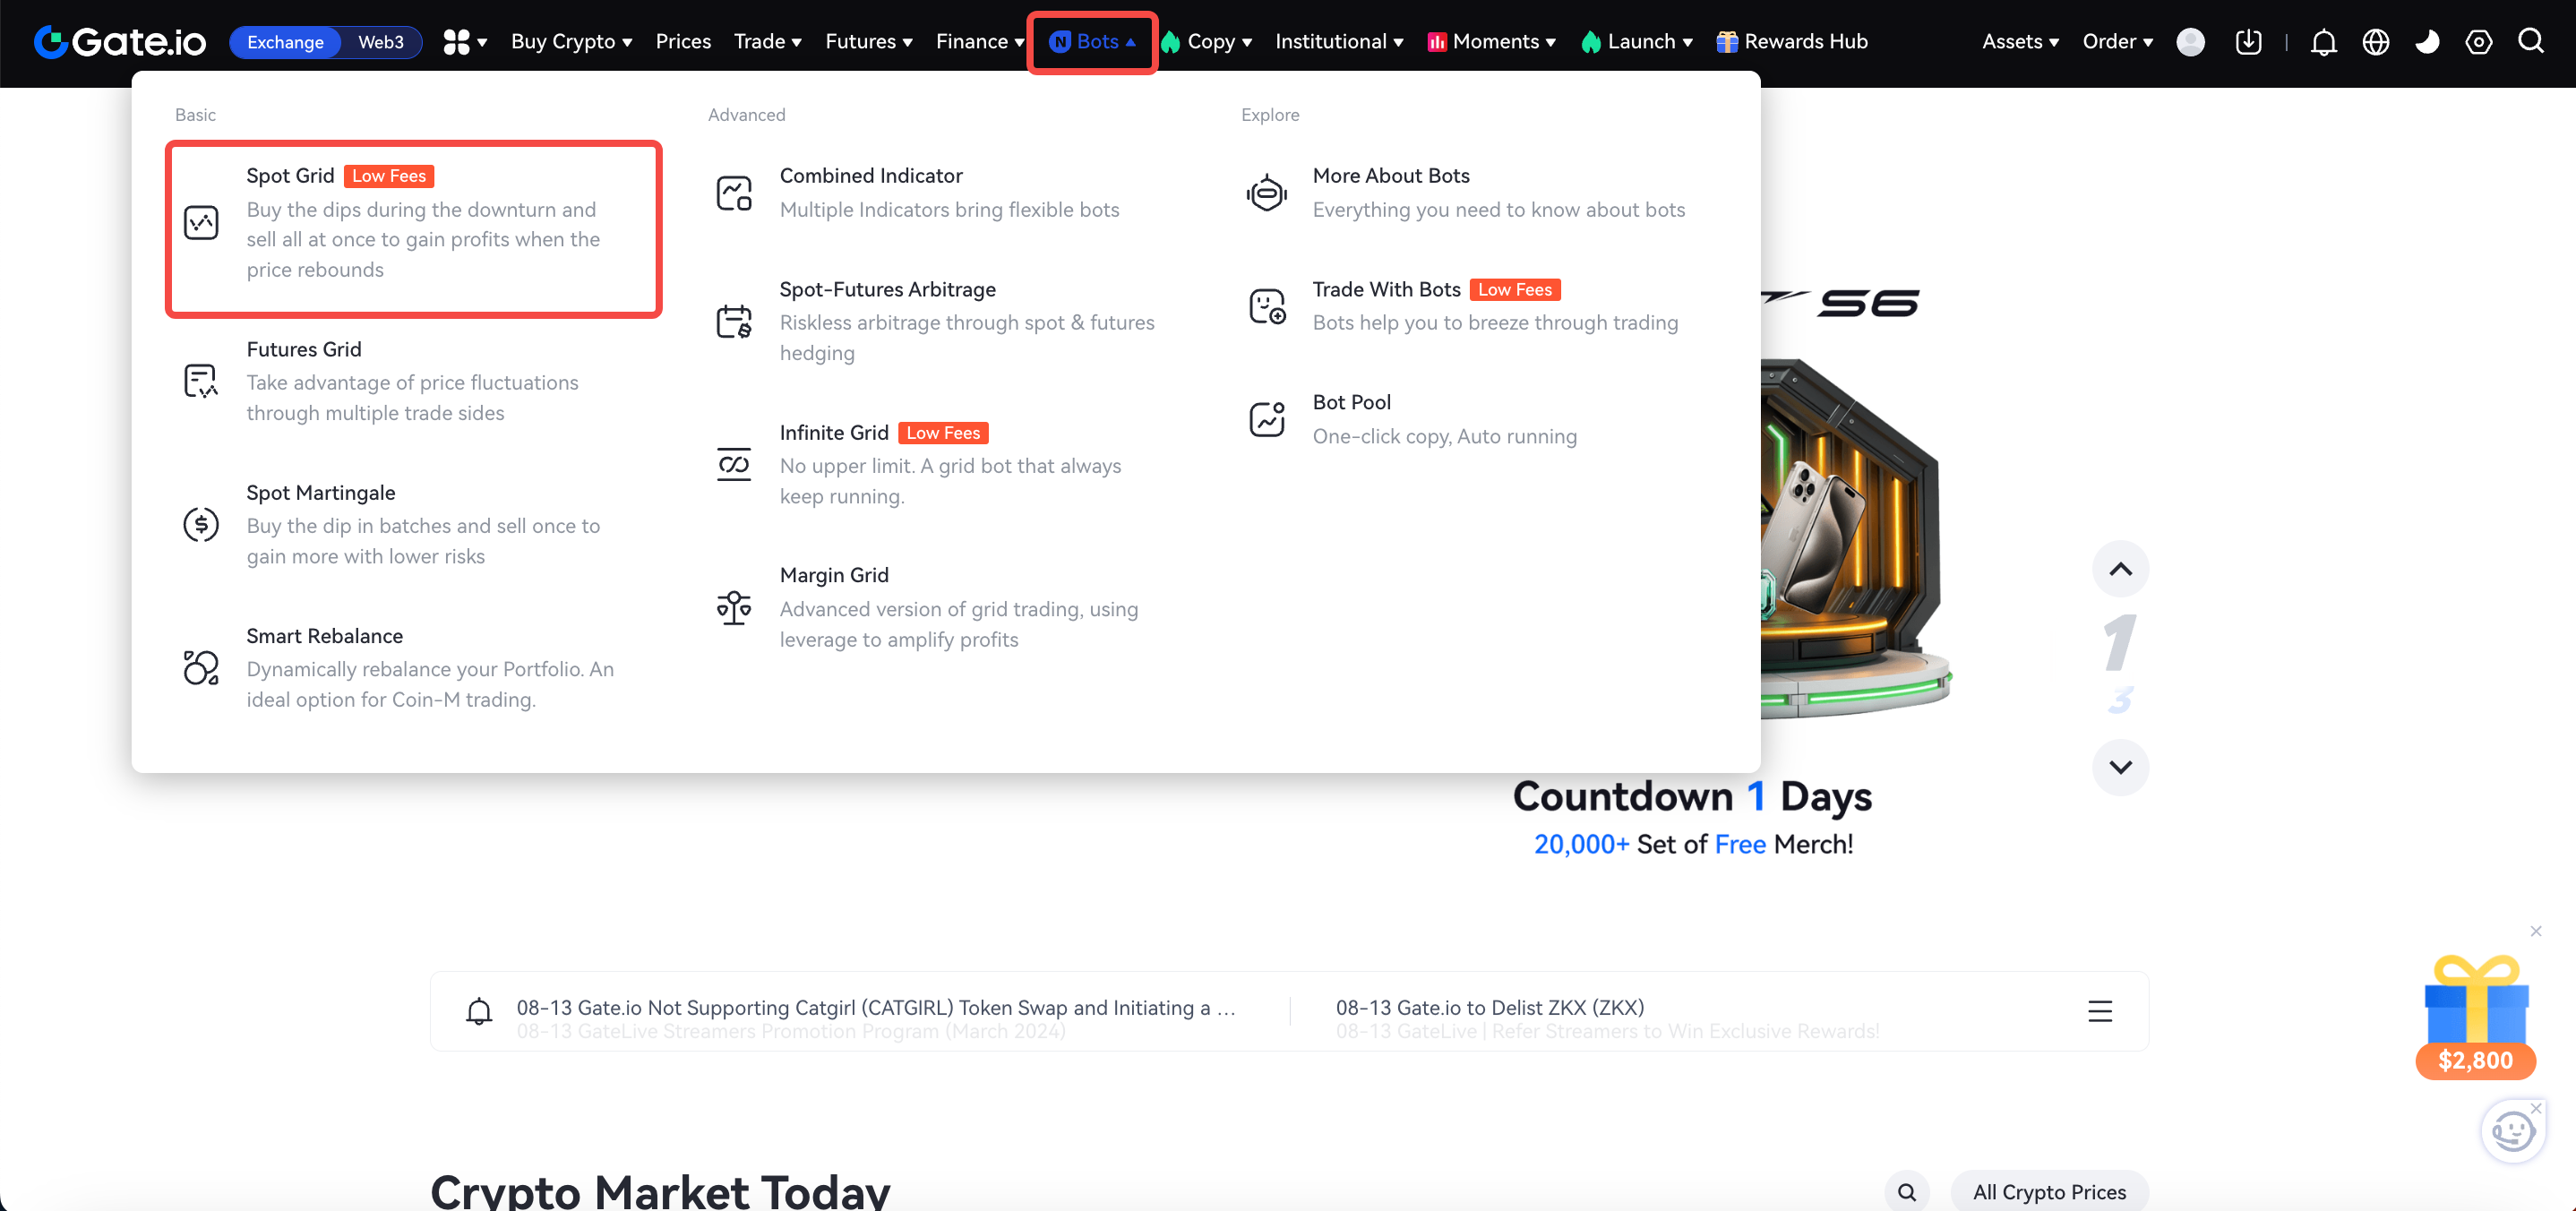The image size is (2576, 1211).
Task: Click the All Crypto Prices button
Action: 2048,1191
